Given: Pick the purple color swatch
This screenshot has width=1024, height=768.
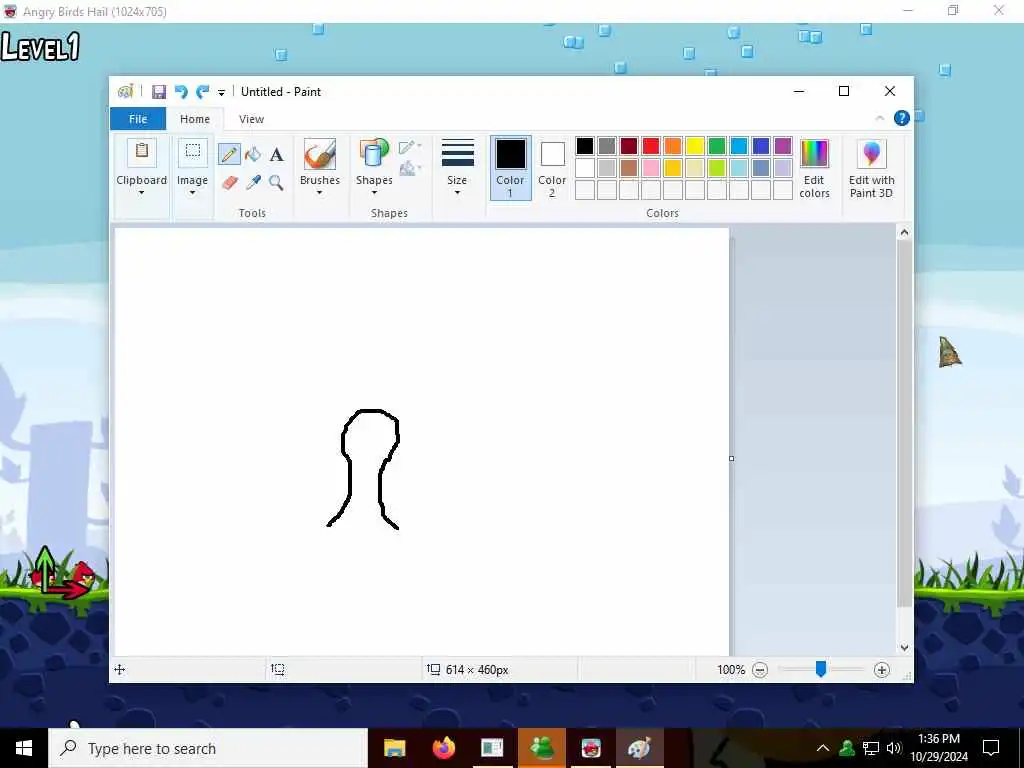Looking at the screenshot, I should tap(783, 146).
